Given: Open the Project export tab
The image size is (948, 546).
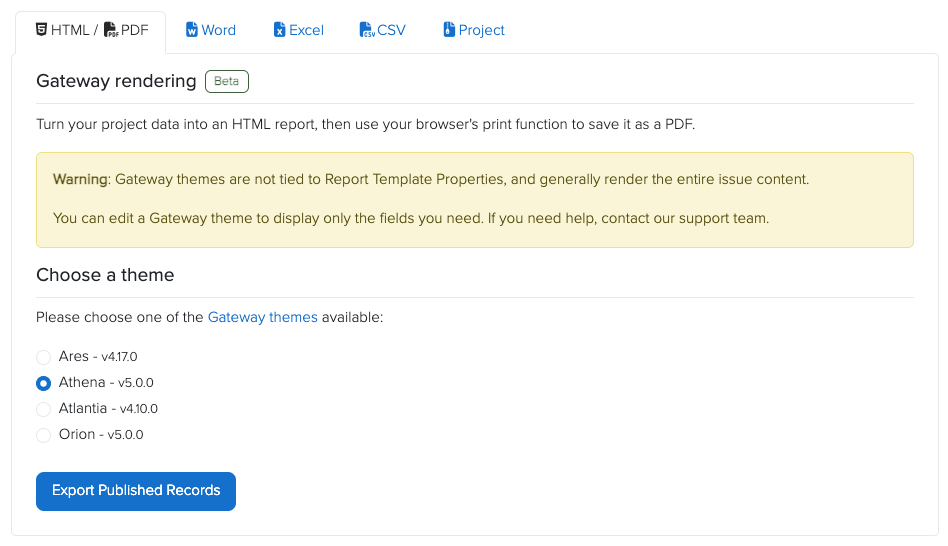Looking at the screenshot, I should click(474, 30).
